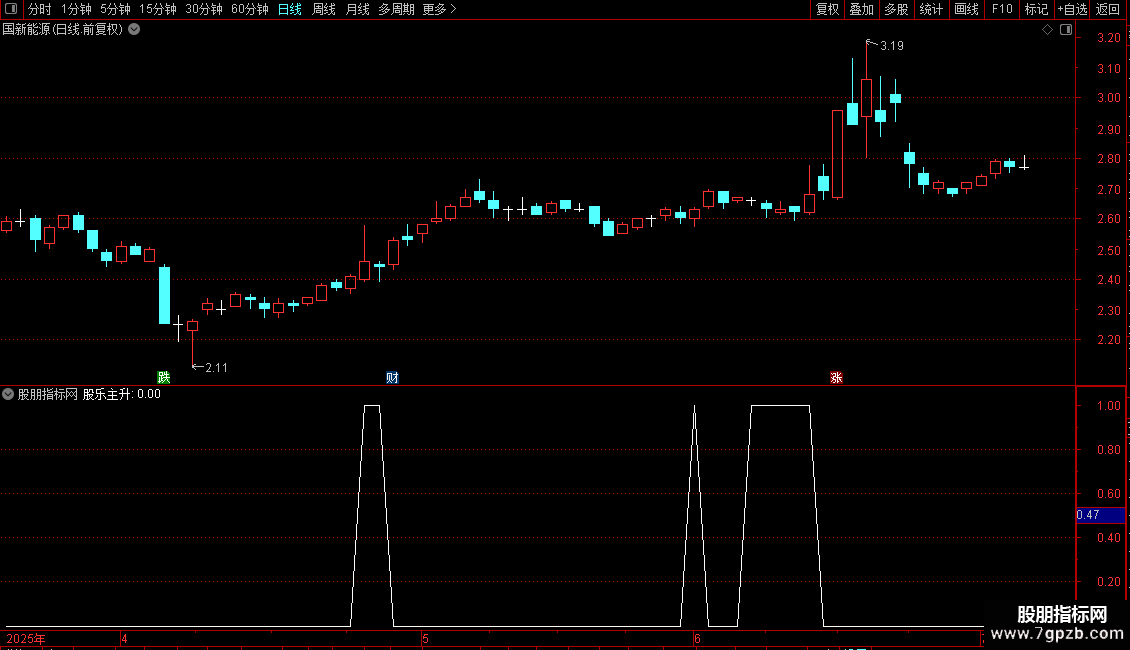1130x650 pixels.
Task: Click the panel layout icon at top-left
Action: coord(11,9)
